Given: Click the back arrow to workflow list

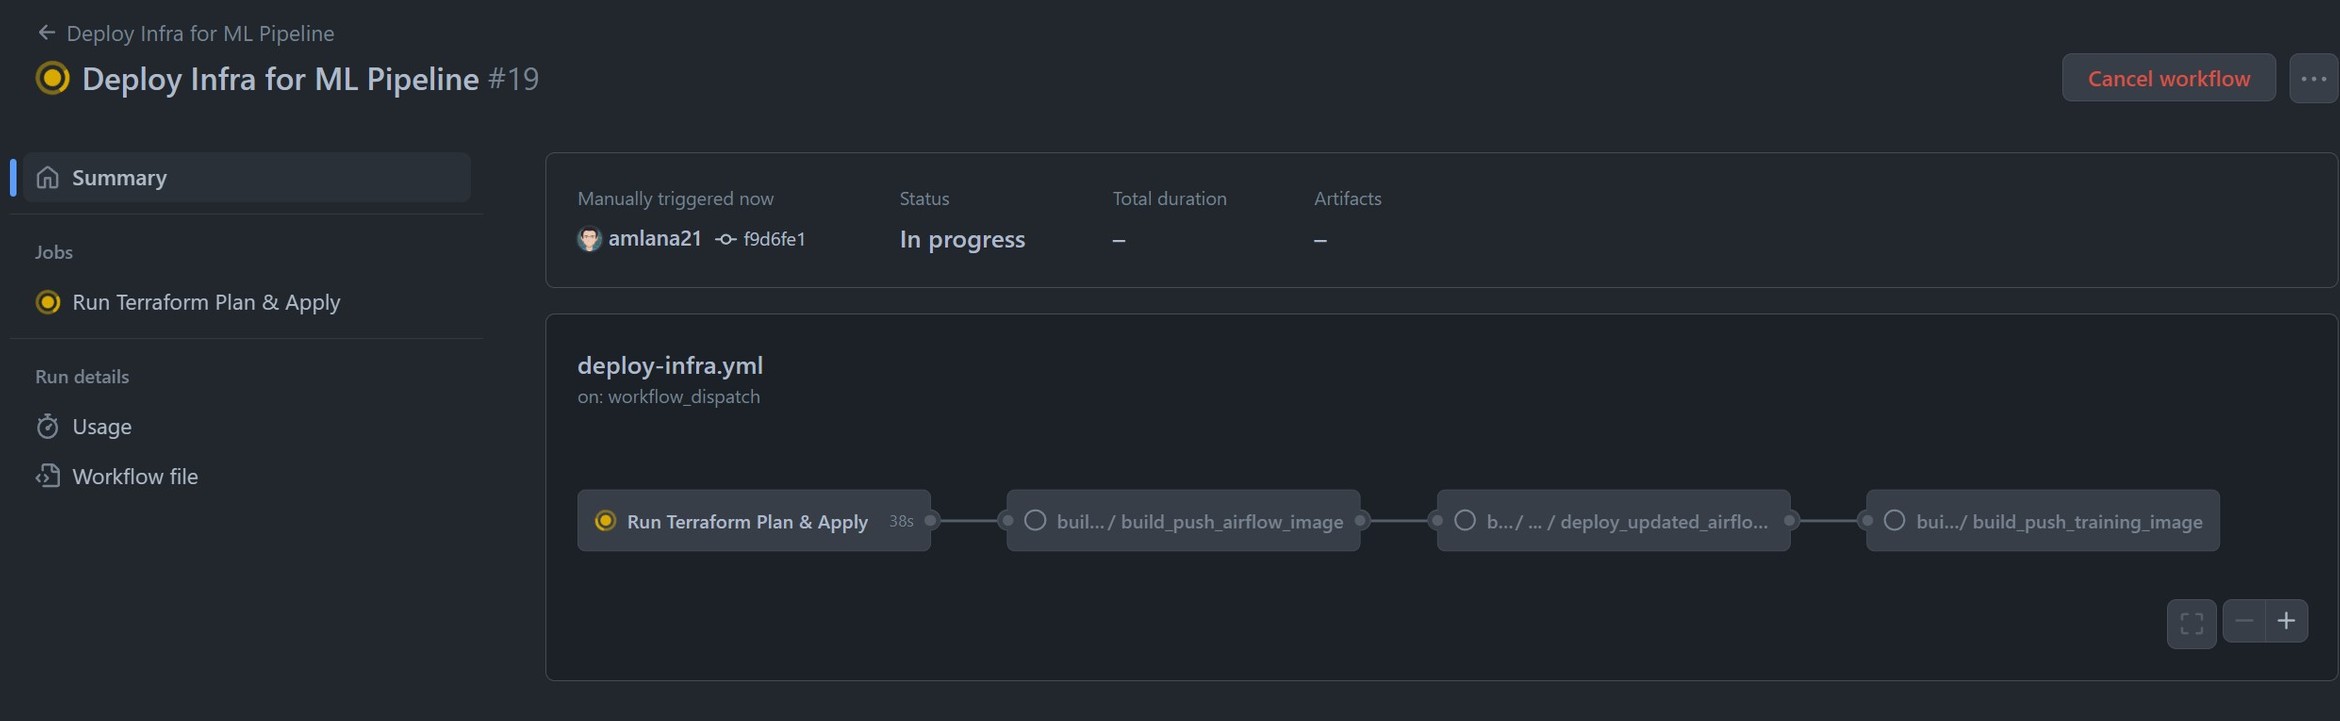Looking at the screenshot, I should (46, 33).
